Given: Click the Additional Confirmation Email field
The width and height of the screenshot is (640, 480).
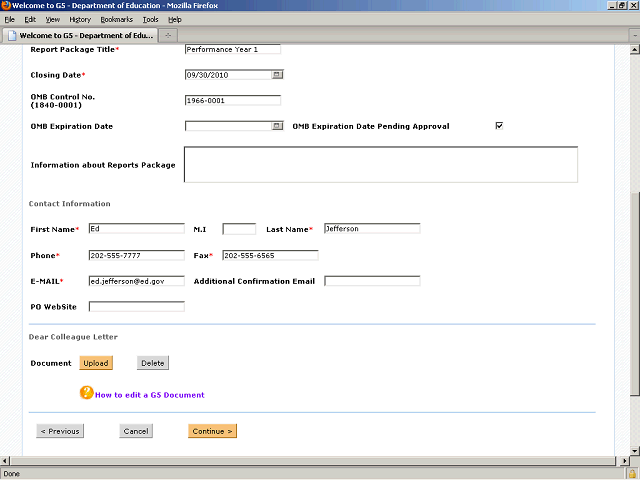Looking at the screenshot, I should (372, 281).
